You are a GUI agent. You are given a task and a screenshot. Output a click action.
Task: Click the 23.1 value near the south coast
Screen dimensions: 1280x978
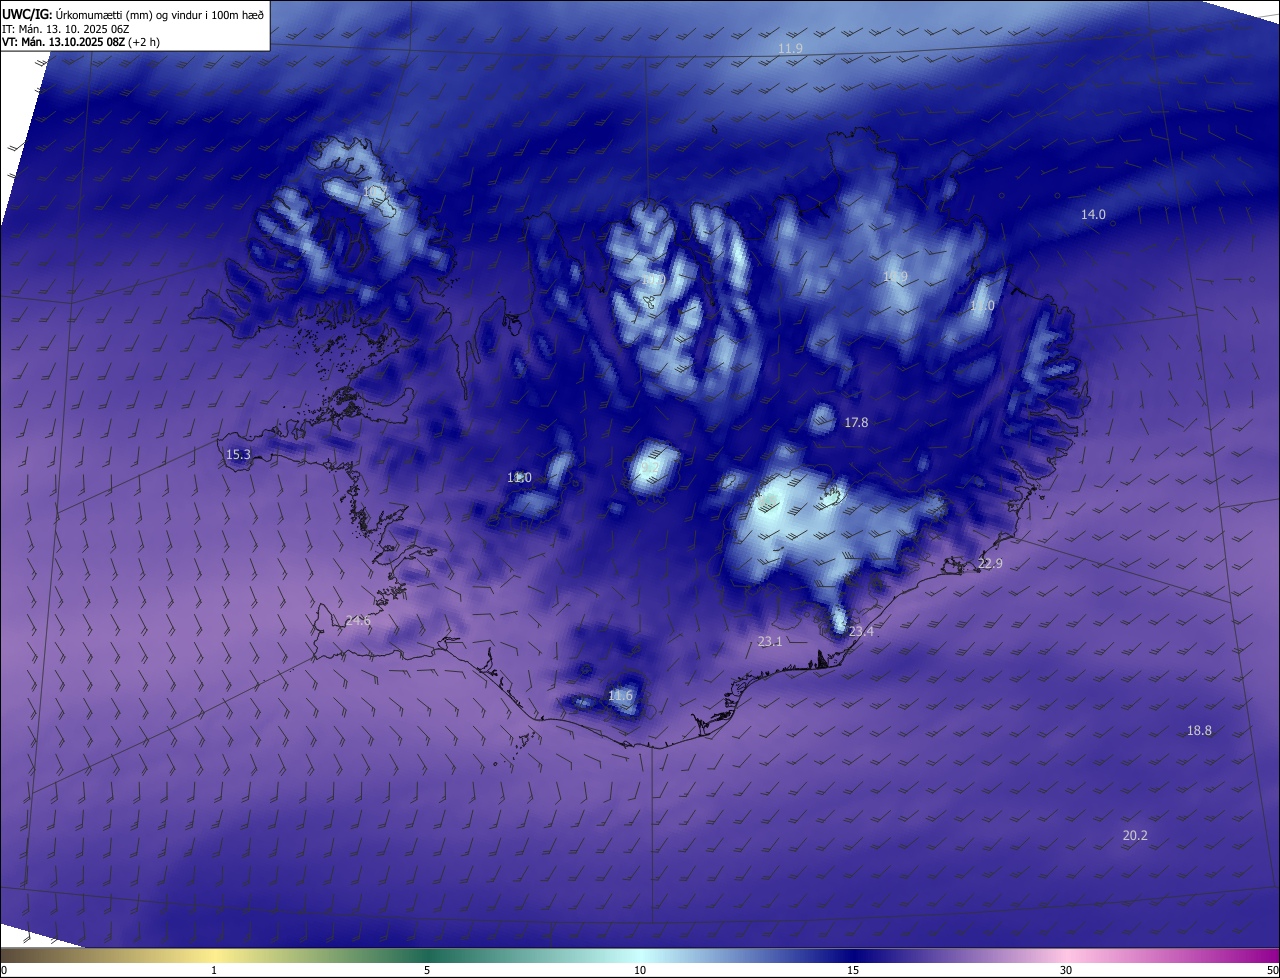(770, 642)
